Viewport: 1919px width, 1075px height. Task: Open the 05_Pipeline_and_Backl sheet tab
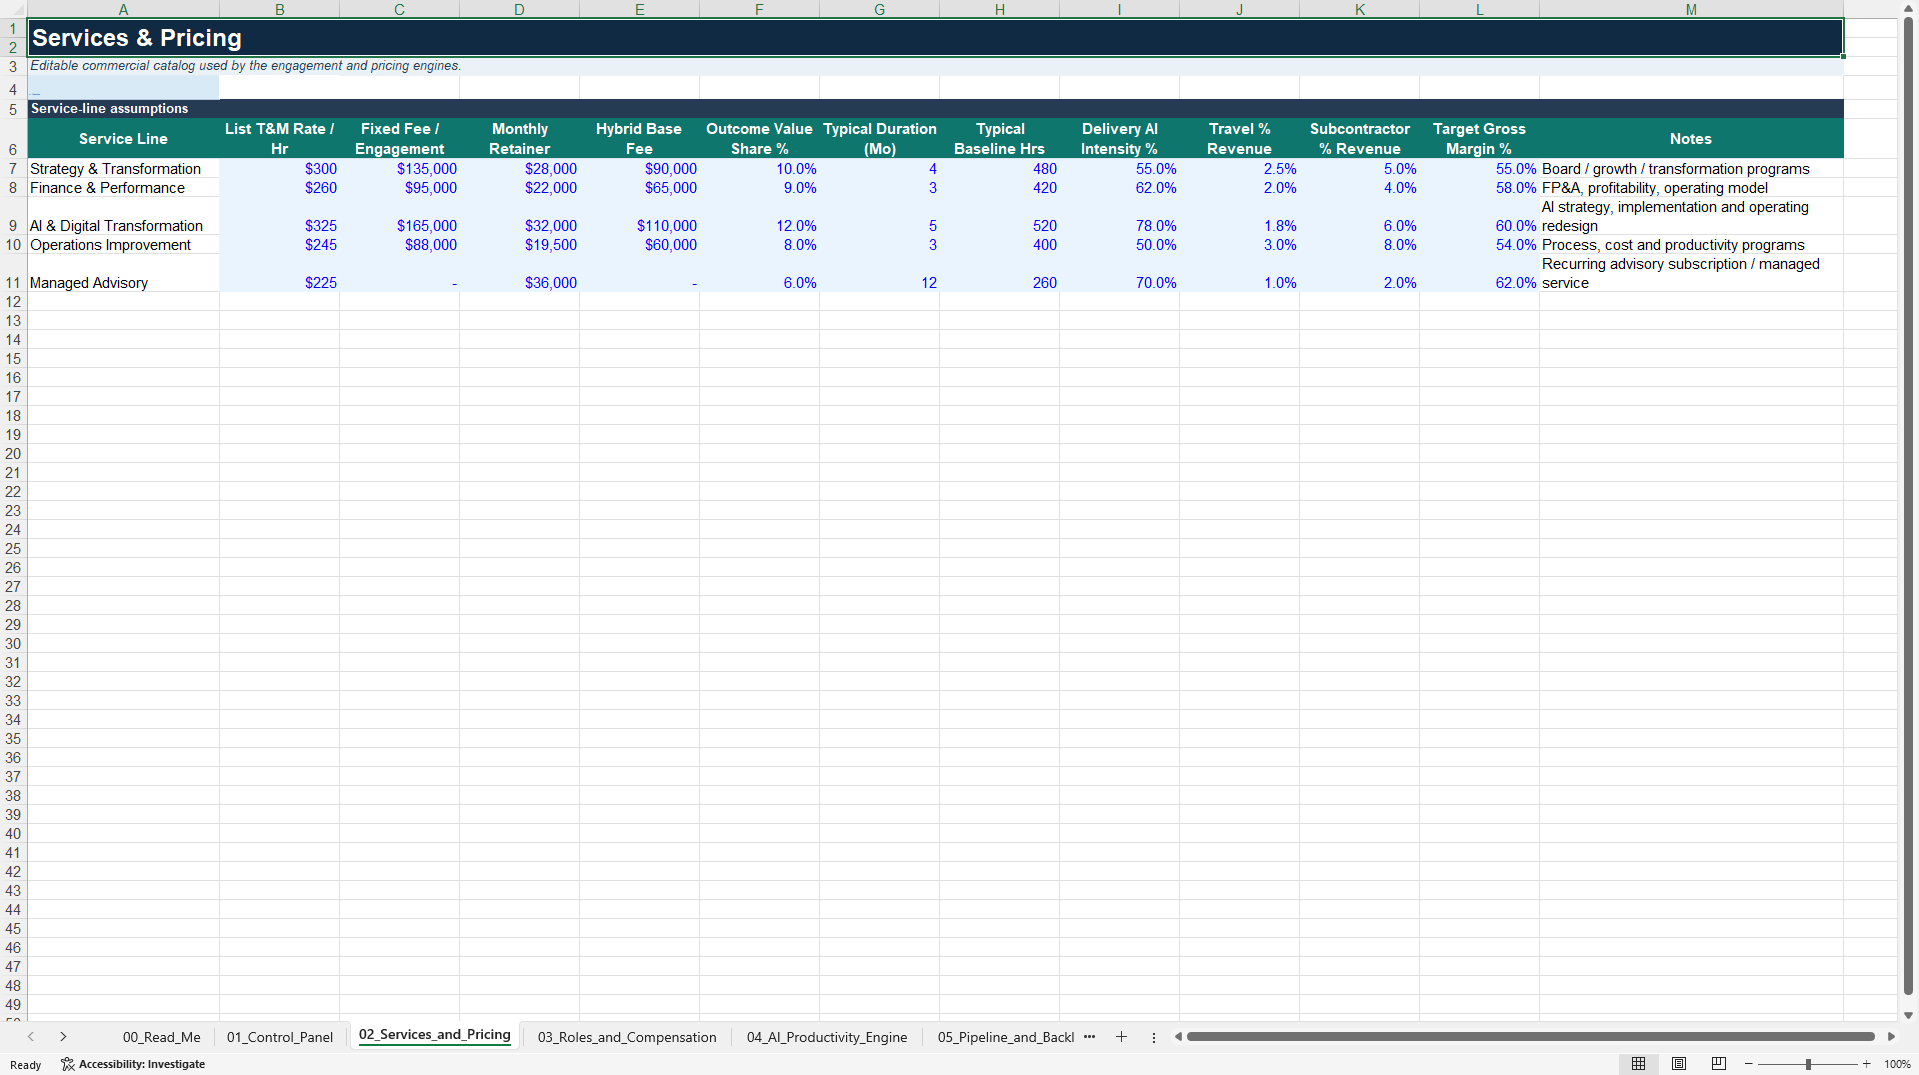(x=1005, y=1037)
